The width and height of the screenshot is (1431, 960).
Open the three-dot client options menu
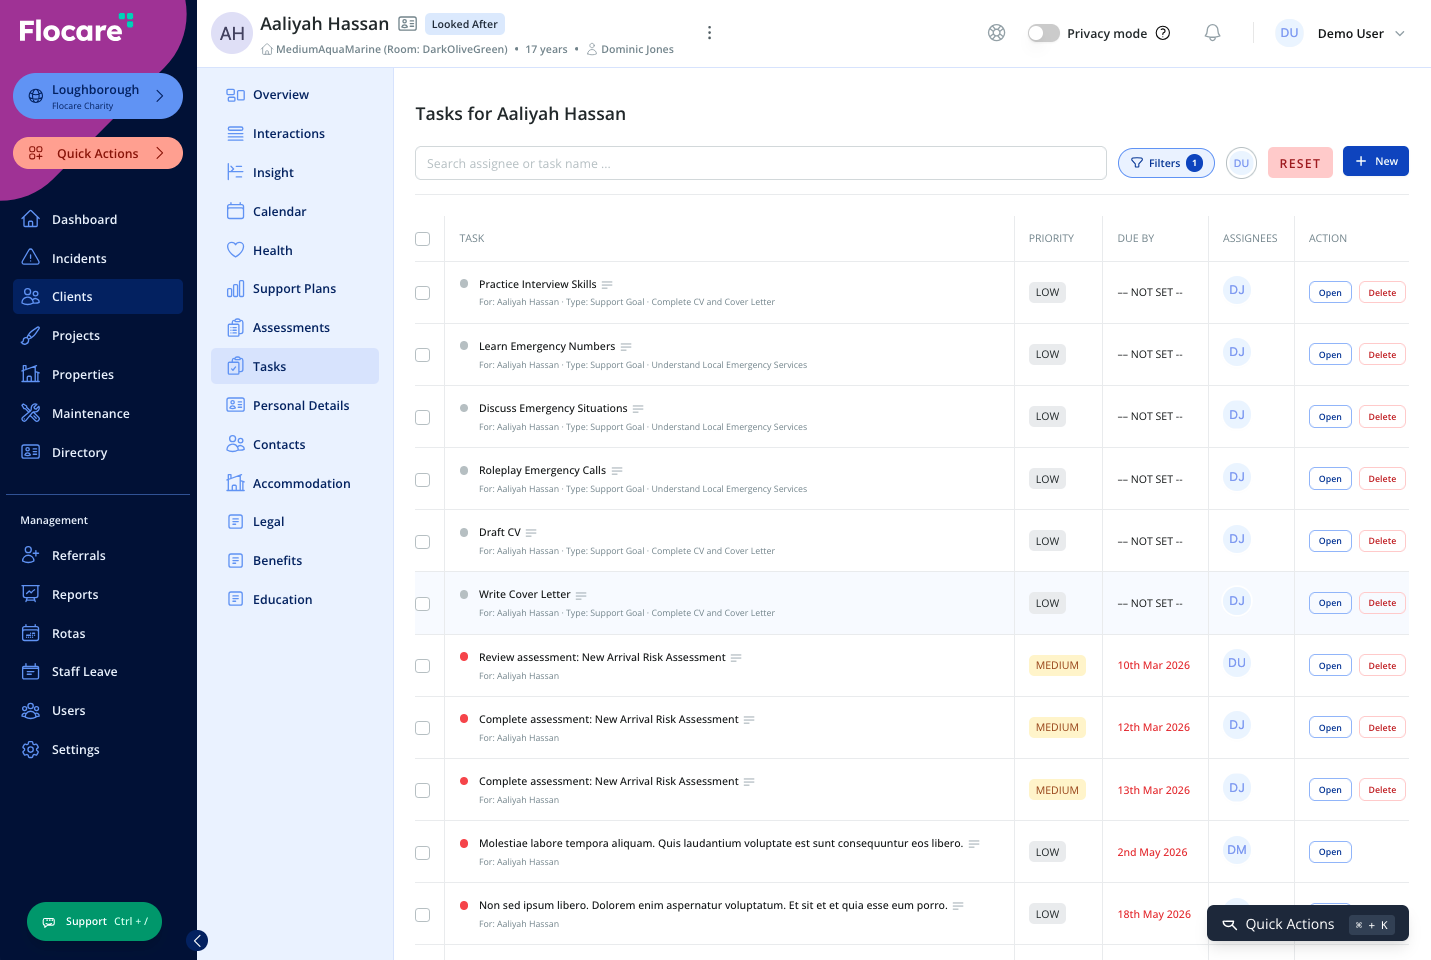point(709,33)
